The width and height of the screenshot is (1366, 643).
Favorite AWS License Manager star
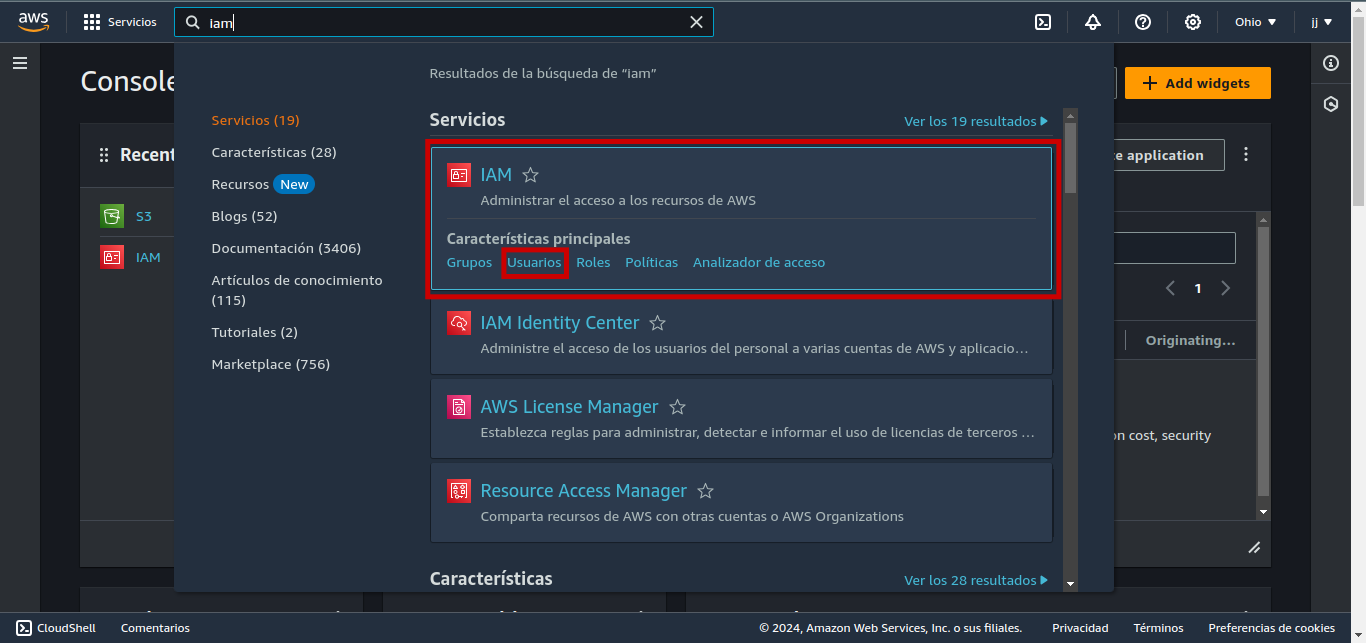tap(677, 407)
